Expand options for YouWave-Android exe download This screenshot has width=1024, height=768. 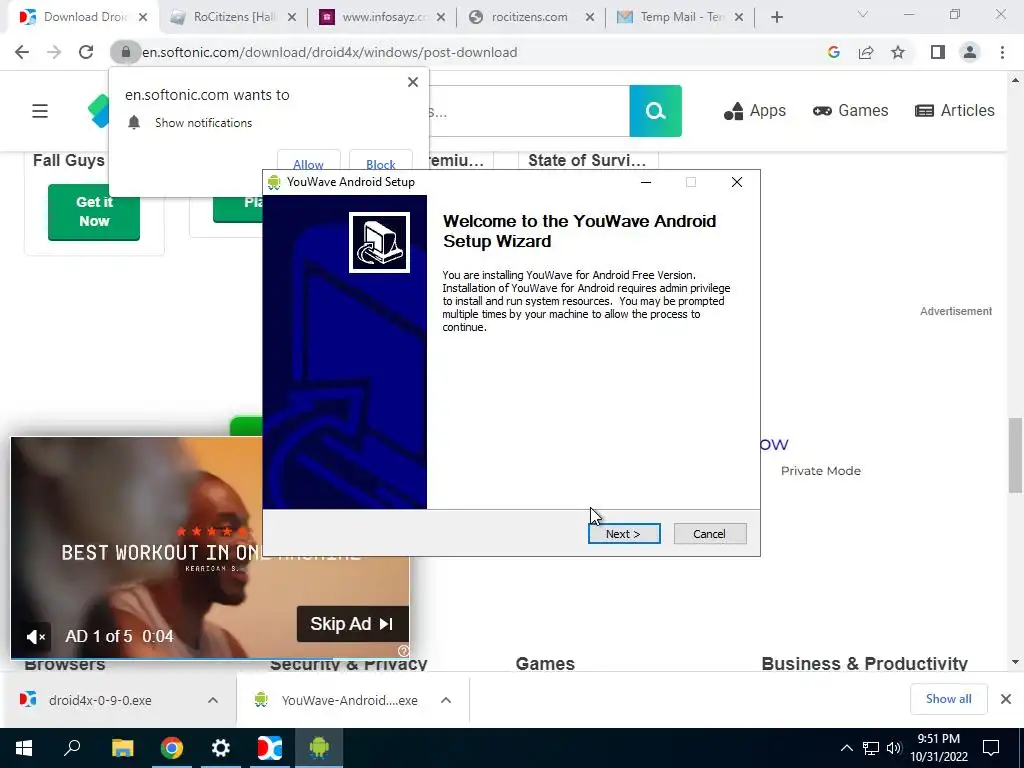tap(446, 700)
